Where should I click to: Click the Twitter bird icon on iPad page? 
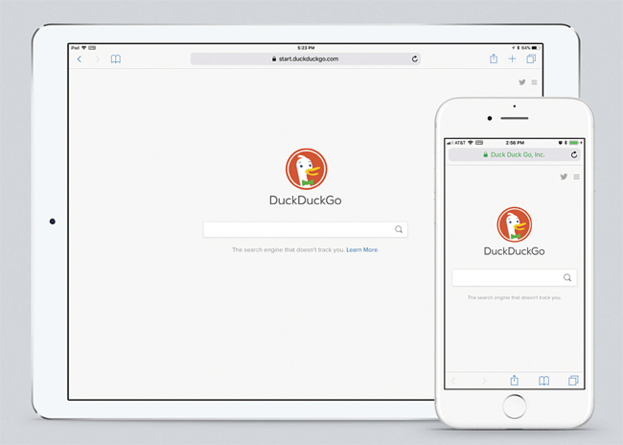[x=522, y=82]
